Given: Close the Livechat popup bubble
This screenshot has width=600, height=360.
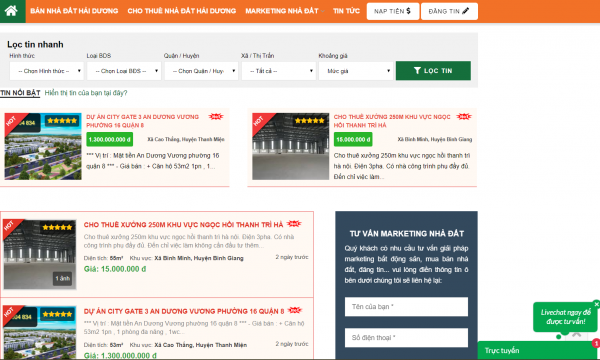Looking at the screenshot, I should pos(596,304).
